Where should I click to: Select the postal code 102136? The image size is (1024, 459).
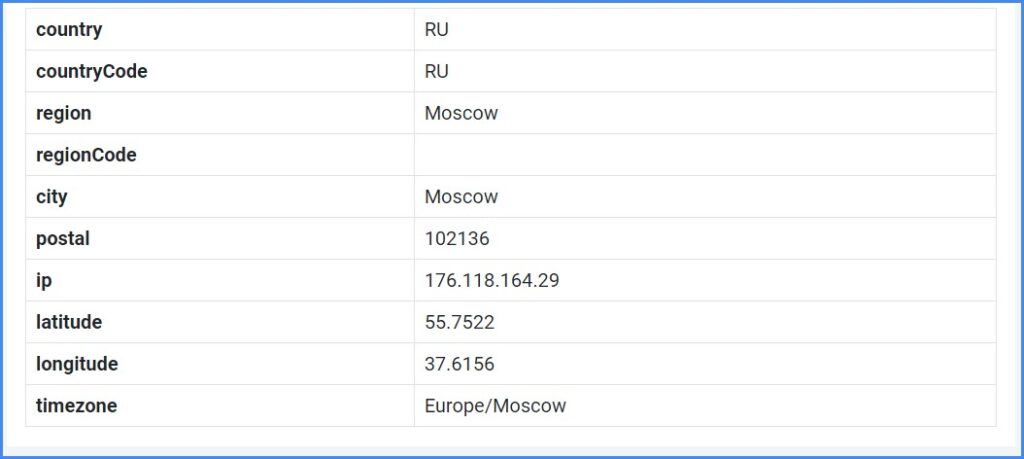point(456,239)
